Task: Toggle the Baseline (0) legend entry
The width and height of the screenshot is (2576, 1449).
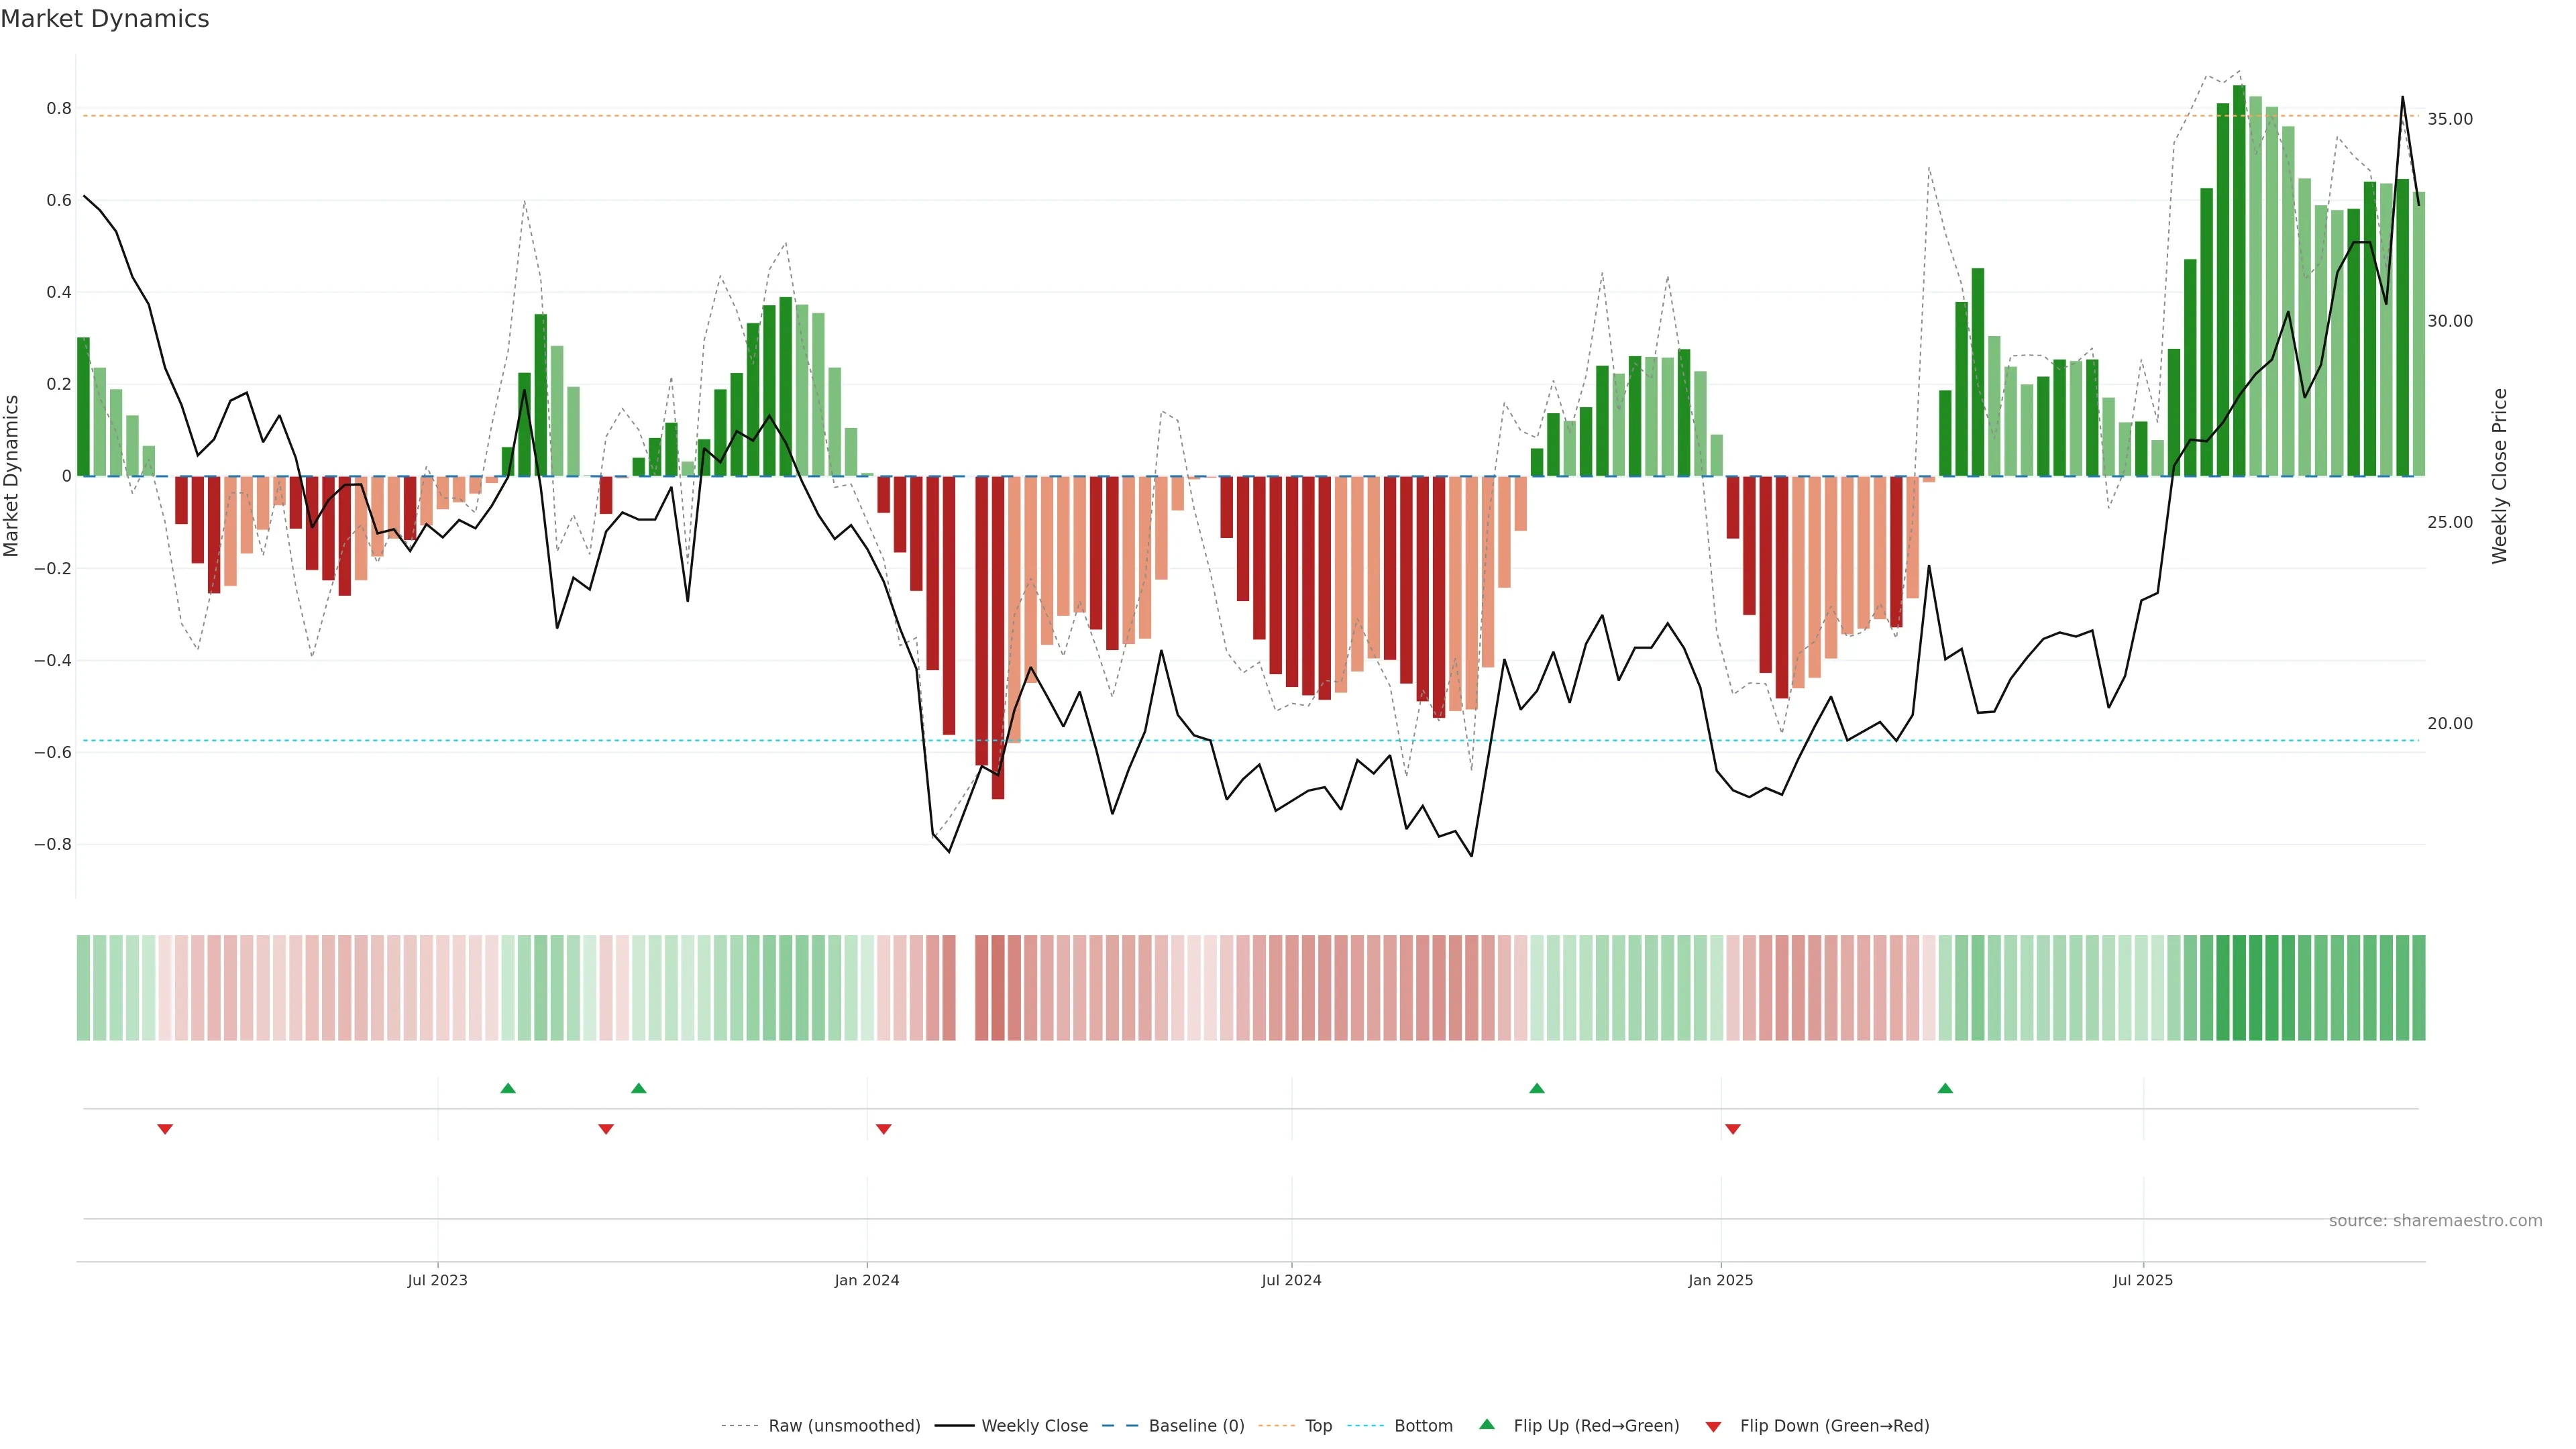Action: [1196, 1426]
